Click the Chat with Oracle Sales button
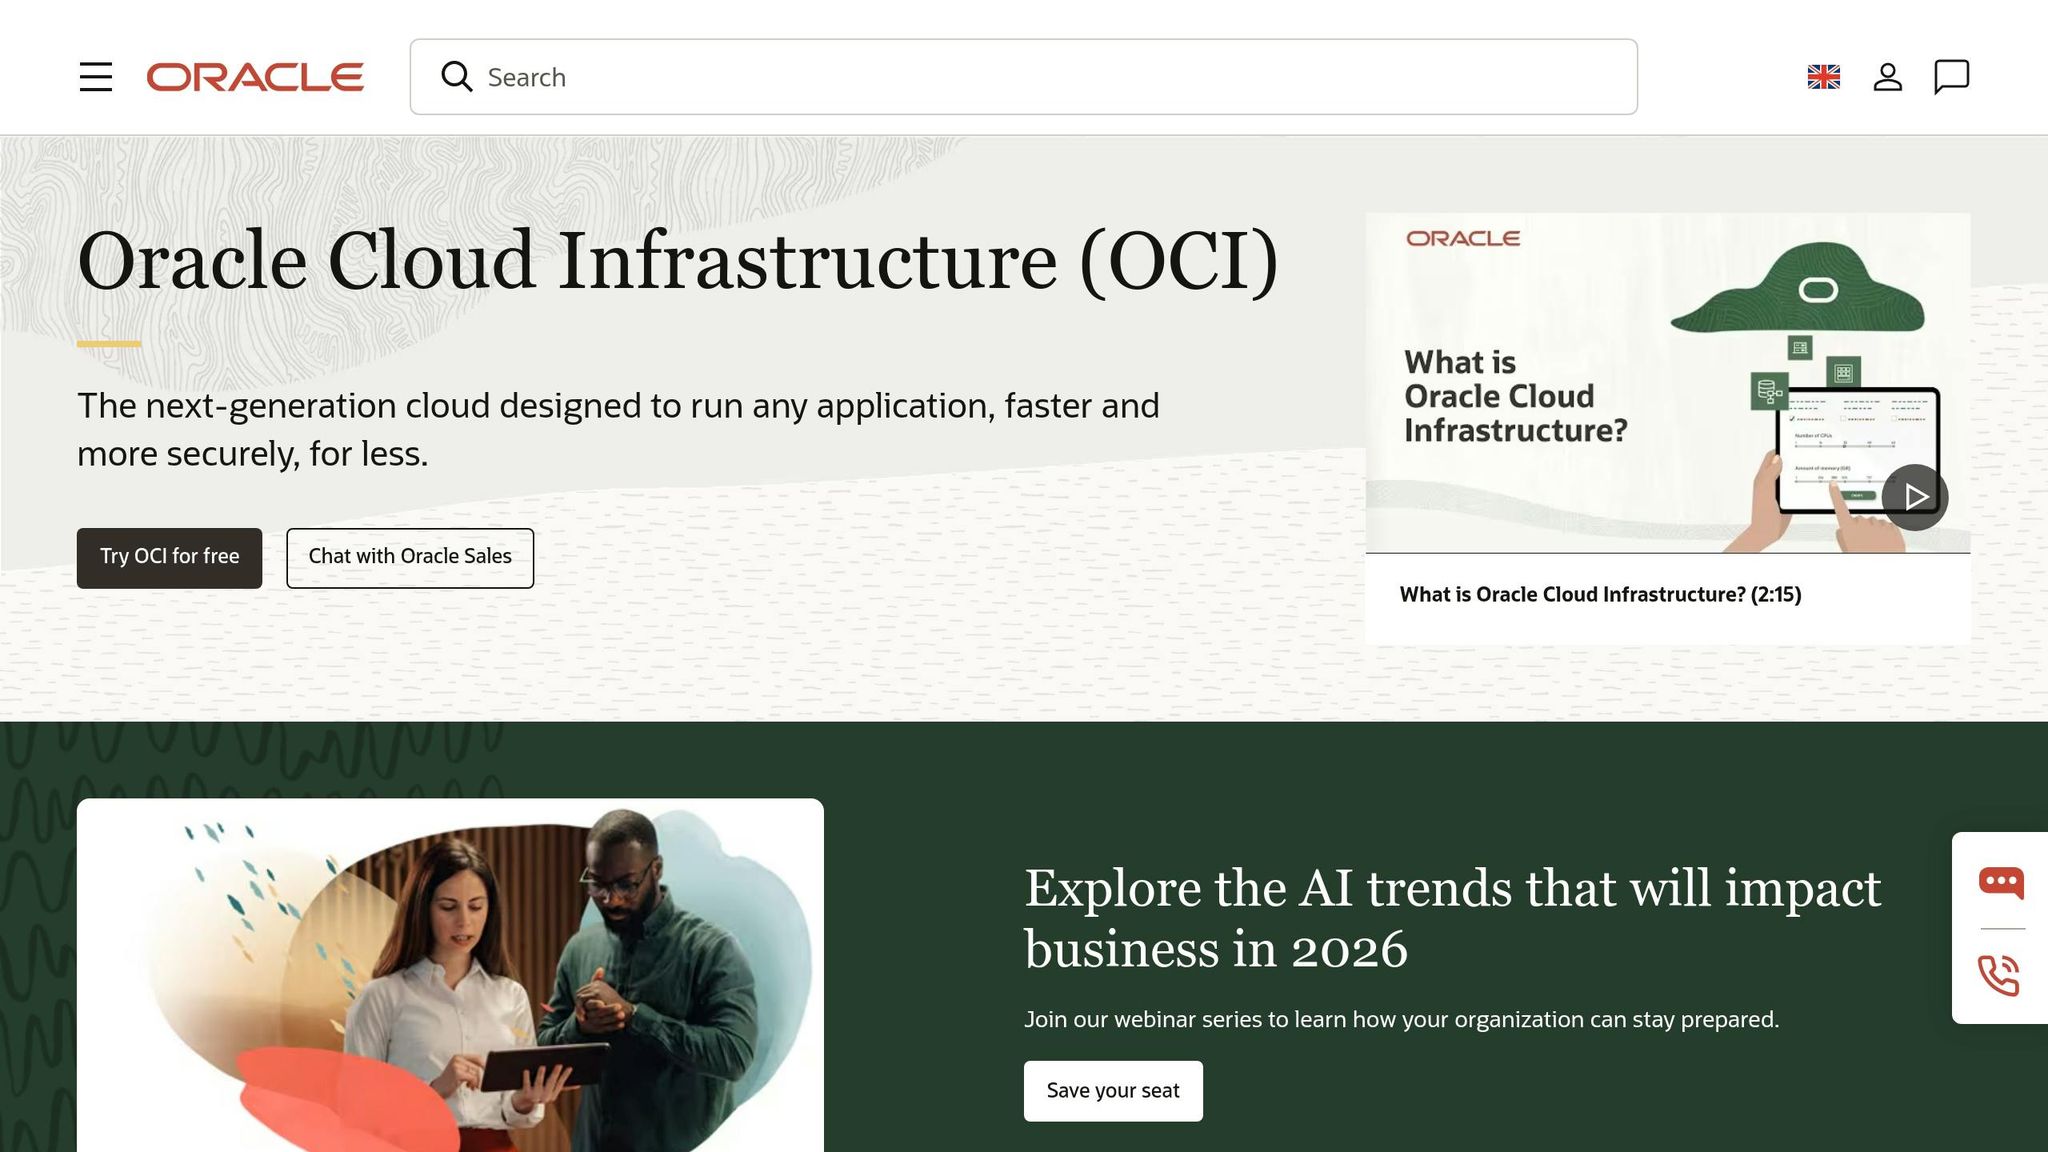2048x1152 pixels. pos(410,558)
